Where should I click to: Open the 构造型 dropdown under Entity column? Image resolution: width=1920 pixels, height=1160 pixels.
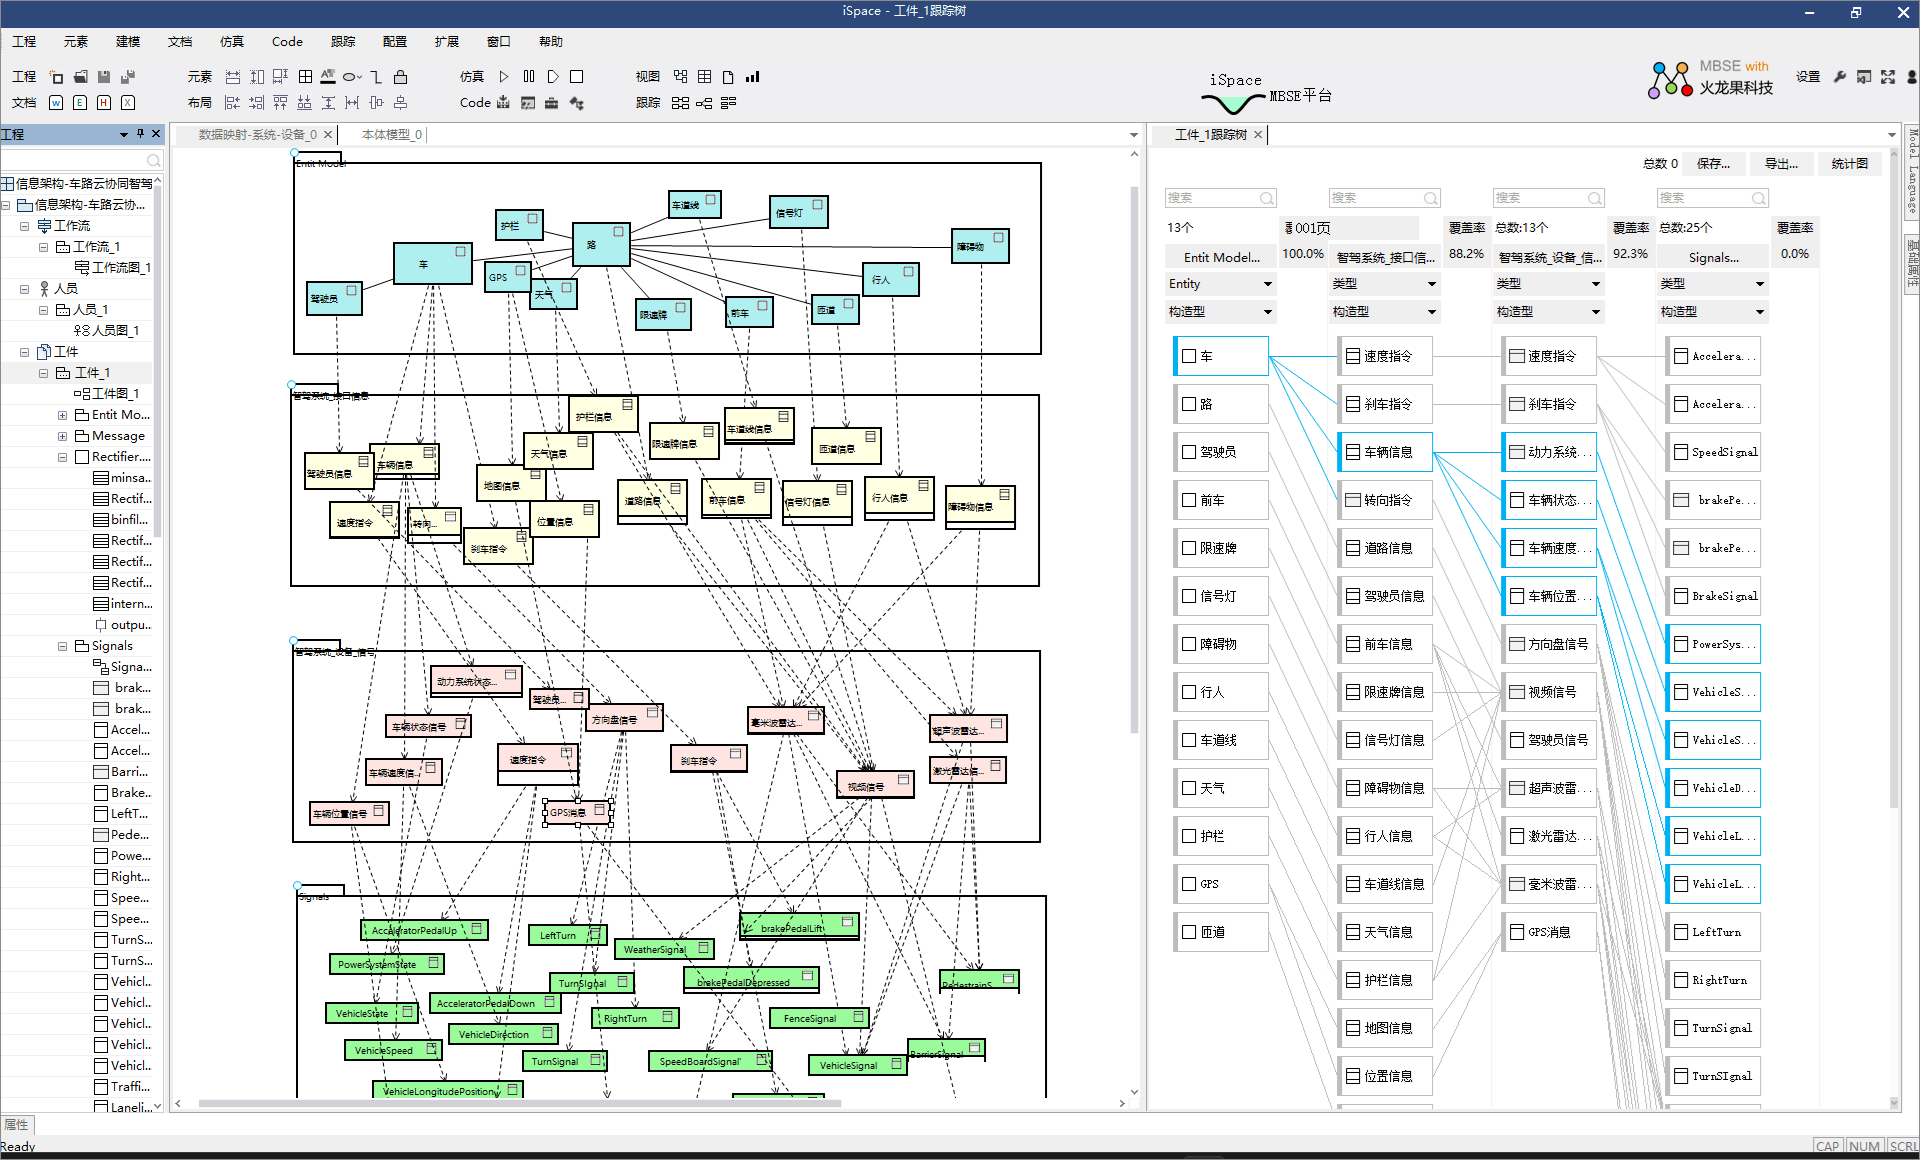[1220, 312]
